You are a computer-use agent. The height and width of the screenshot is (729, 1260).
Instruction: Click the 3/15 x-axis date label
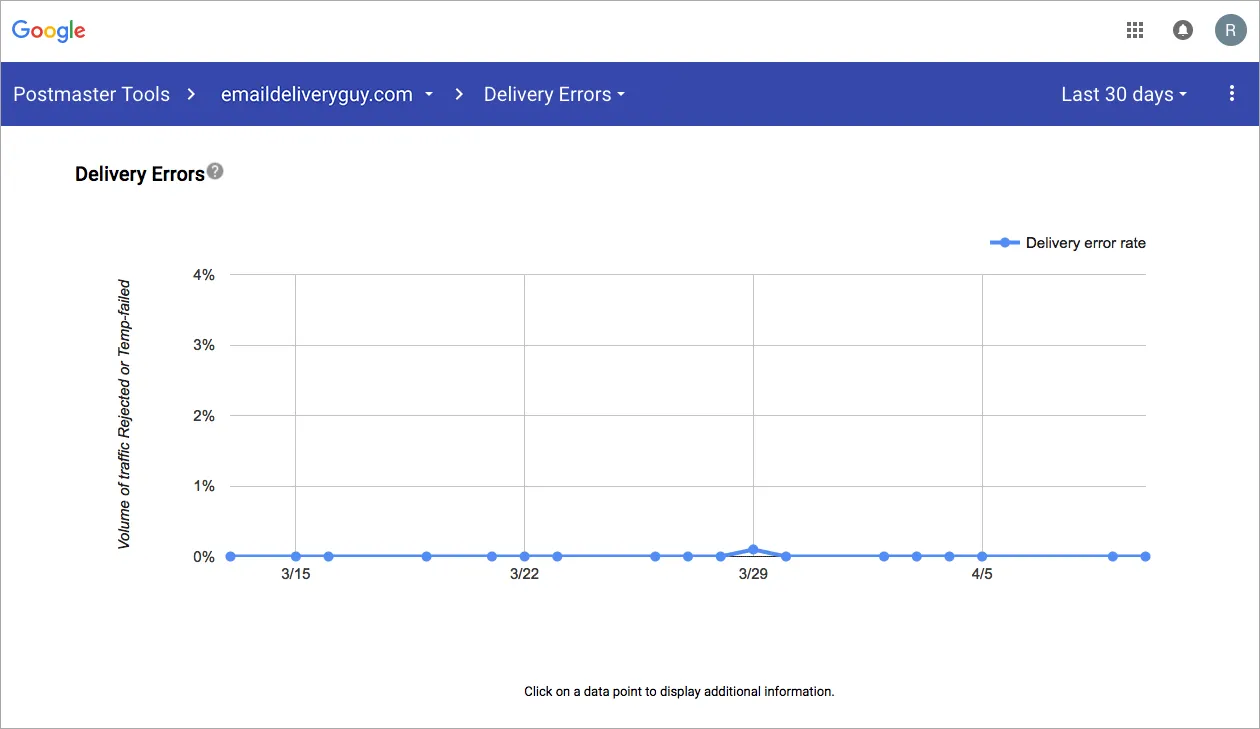pyautogui.click(x=295, y=574)
